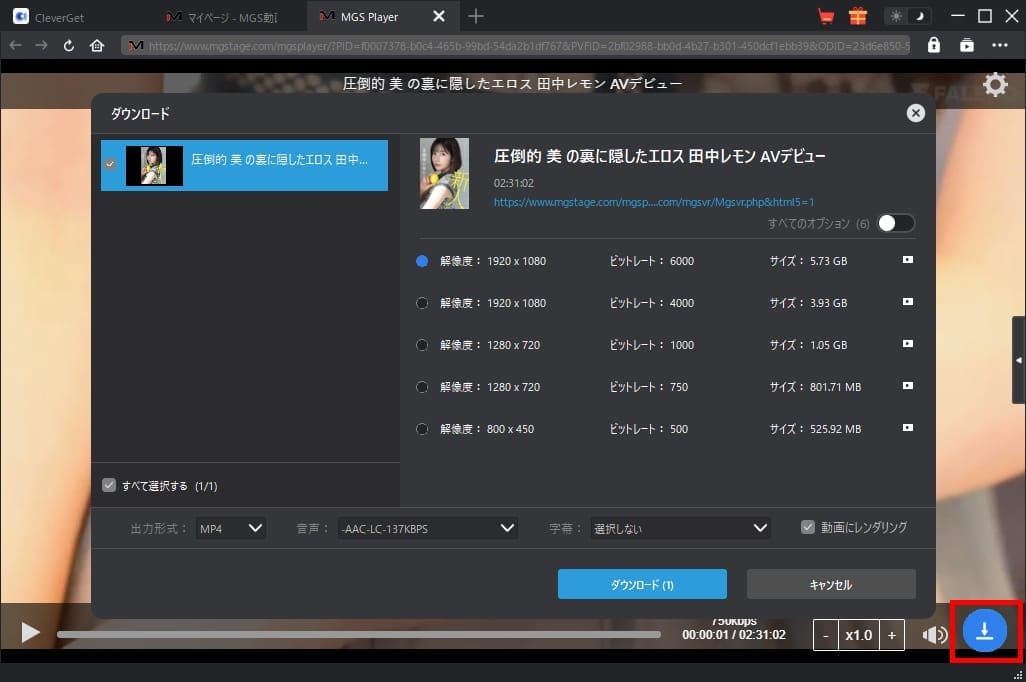Select the 800 x 450 bitrate 500 option
The image size is (1026, 682).
(x=422, y=429)
